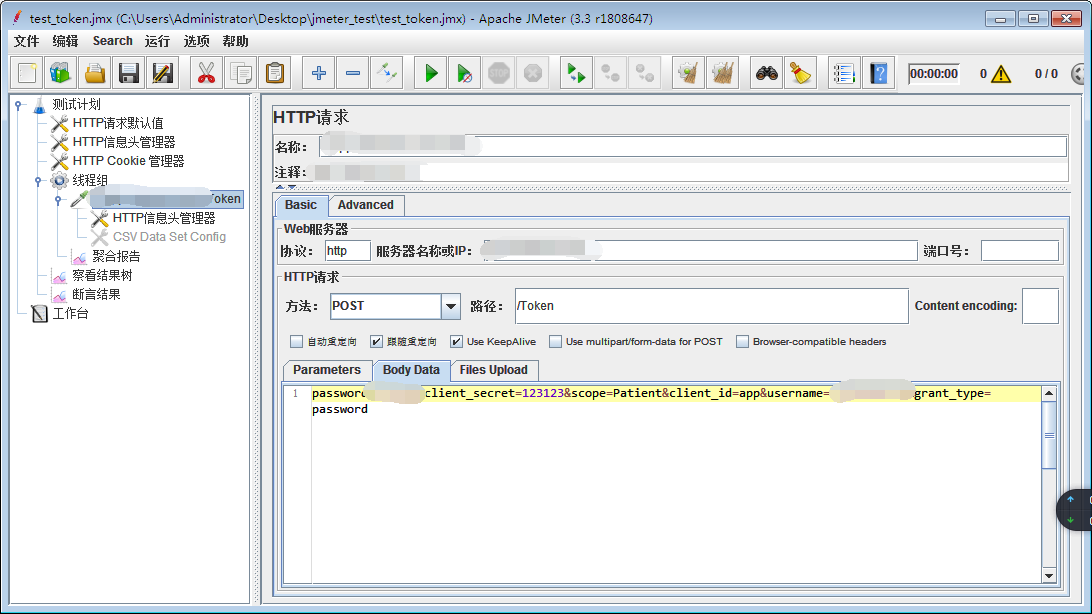
Task: Toggle the 跟随重定向 checkbox
Action: pyautogui.click(x=376, y=341)
